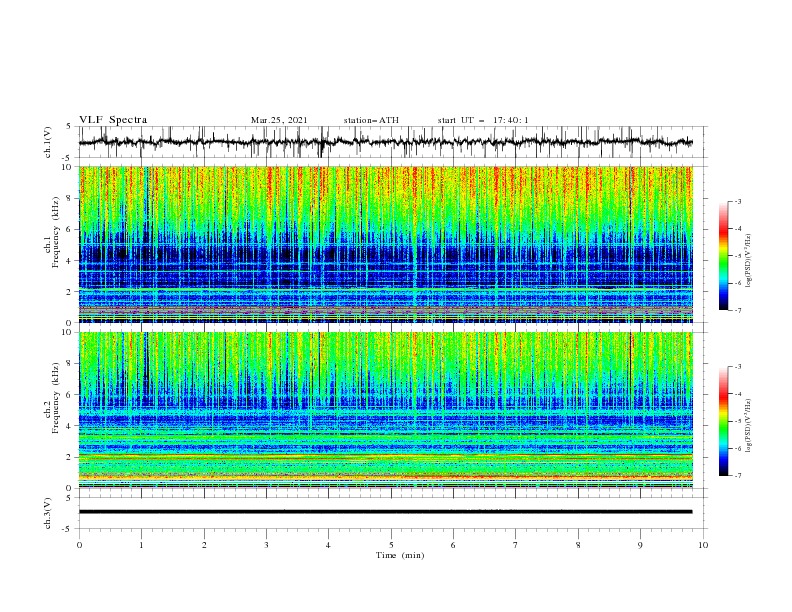Click the time axis tick label '7'
792x612 pixels.
(516, 545)
